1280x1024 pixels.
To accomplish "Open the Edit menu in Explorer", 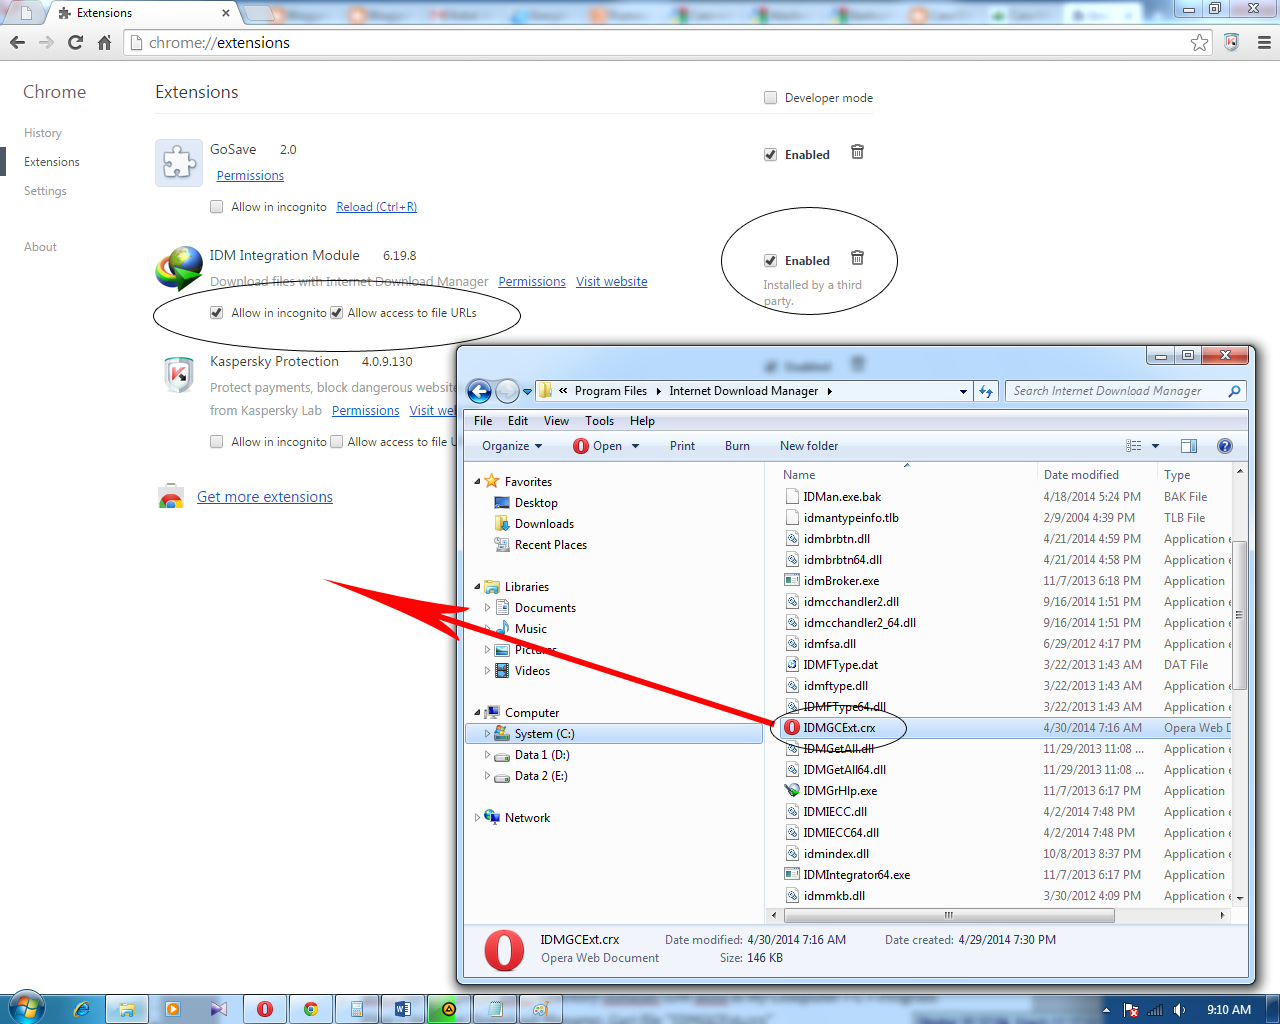I will click(x=518, y=421).
